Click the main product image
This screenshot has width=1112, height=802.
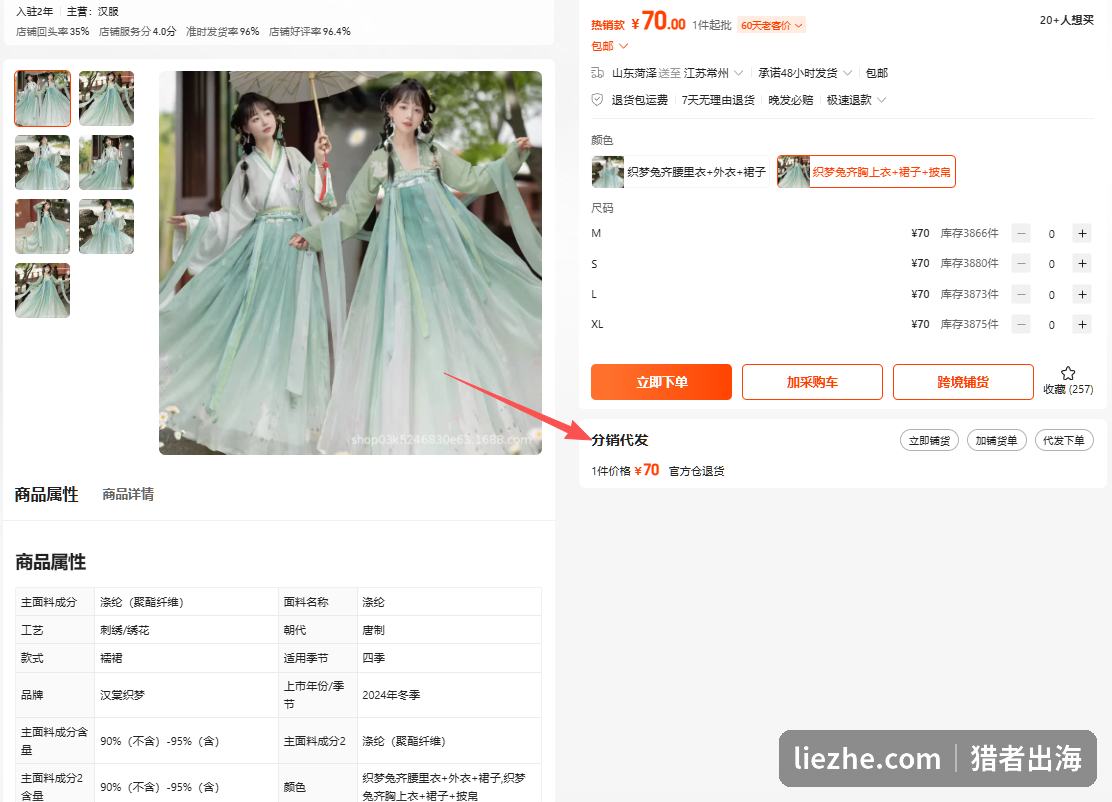(x=350, y=262)
